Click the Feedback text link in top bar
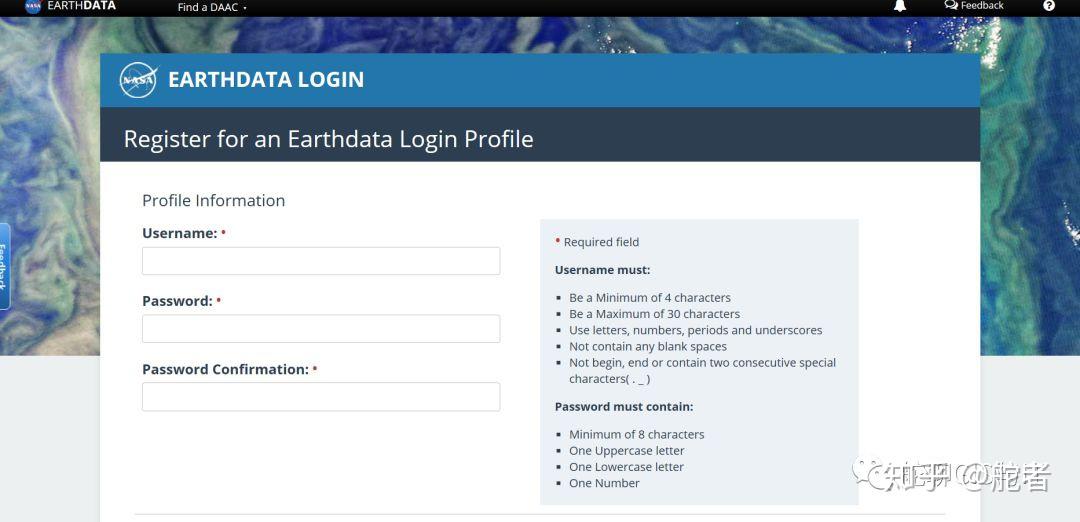 pos(982,6)
